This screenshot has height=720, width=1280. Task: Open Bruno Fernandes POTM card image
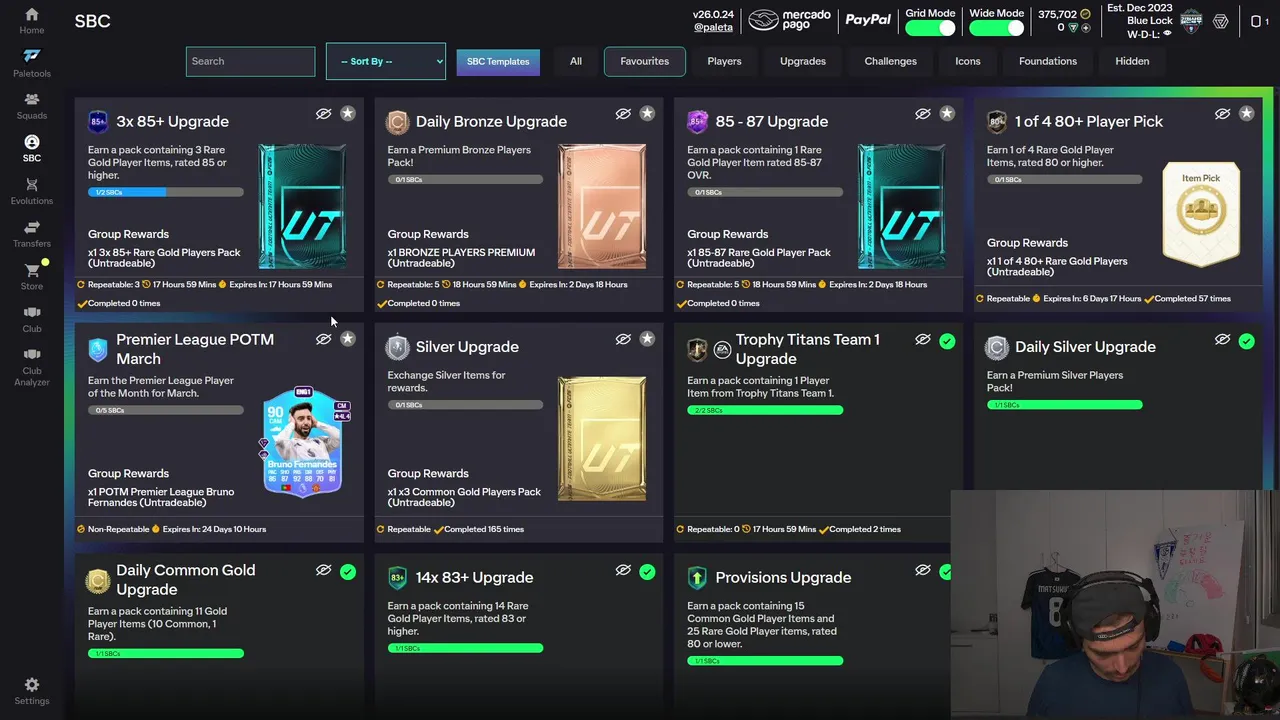pyautogui.click(x=304, y=440)
